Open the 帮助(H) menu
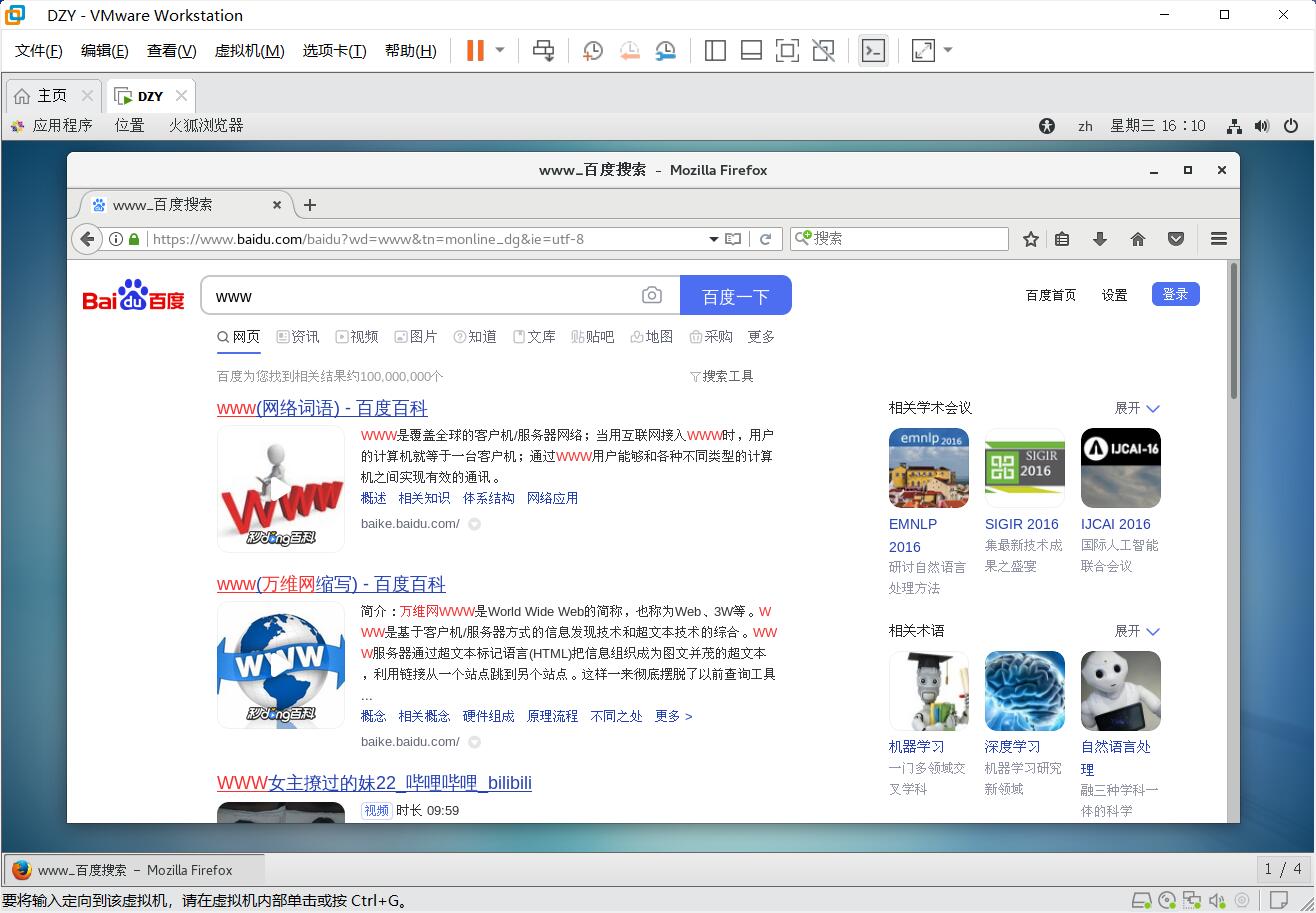 pos(410,51)
